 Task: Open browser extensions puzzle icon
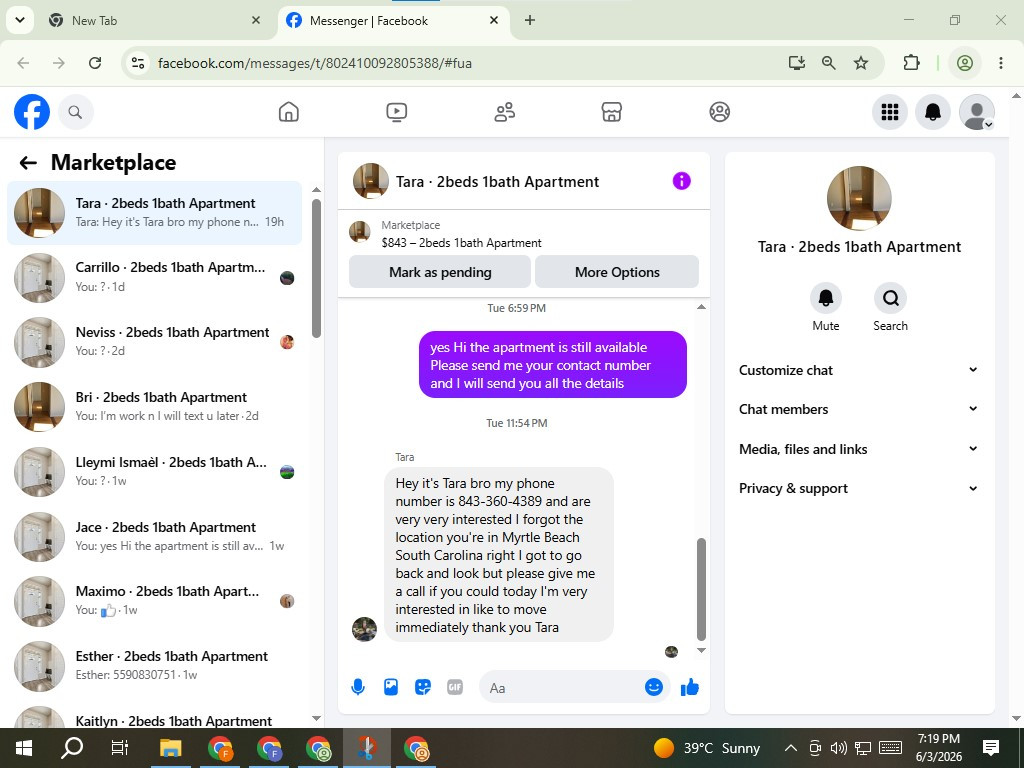[x=911, y=63]
